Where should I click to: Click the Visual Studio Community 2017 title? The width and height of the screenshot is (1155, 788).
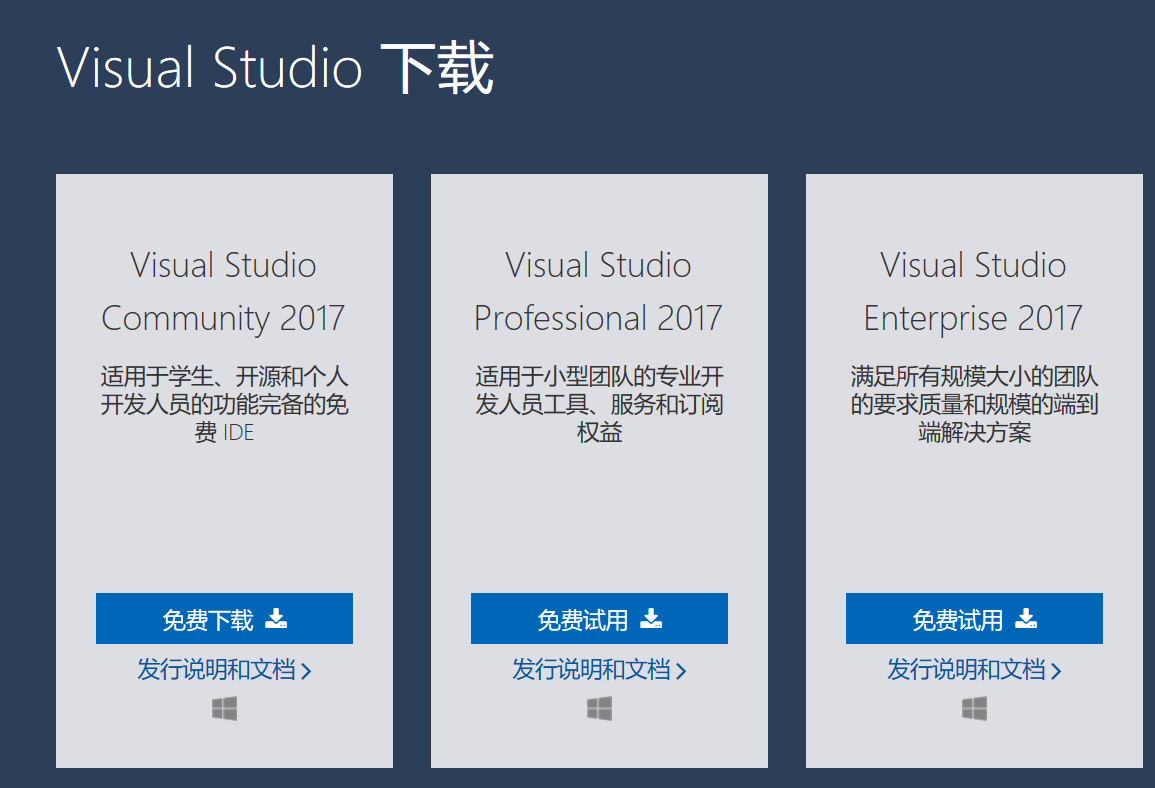tap(223, 292)
